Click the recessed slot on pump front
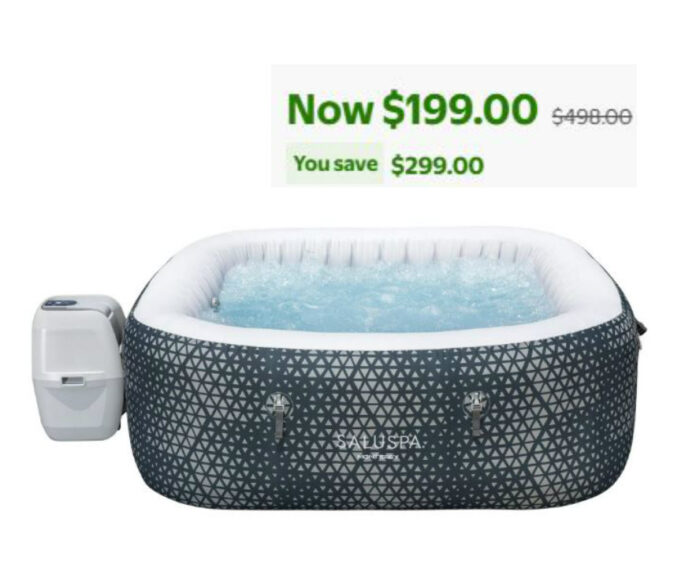This screenshot has height=564, width=700. [x=72, y=380]
